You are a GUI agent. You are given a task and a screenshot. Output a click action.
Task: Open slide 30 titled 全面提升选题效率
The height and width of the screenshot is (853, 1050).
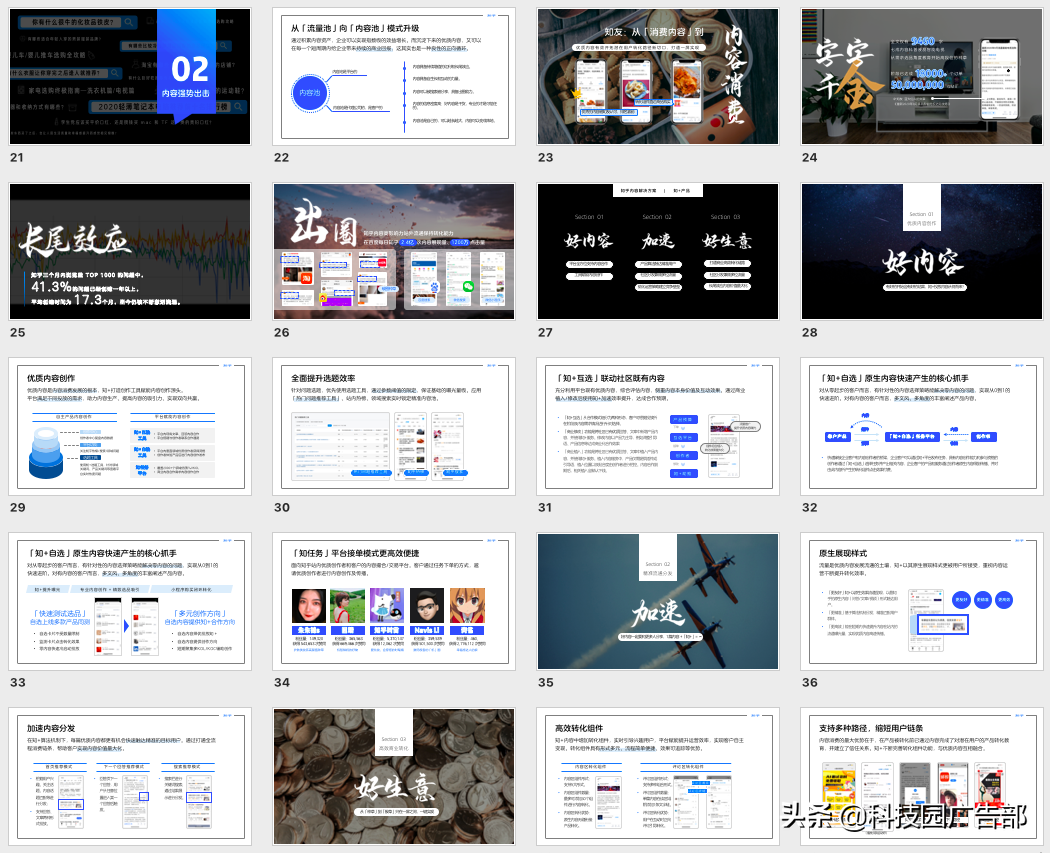coord(394,426)
